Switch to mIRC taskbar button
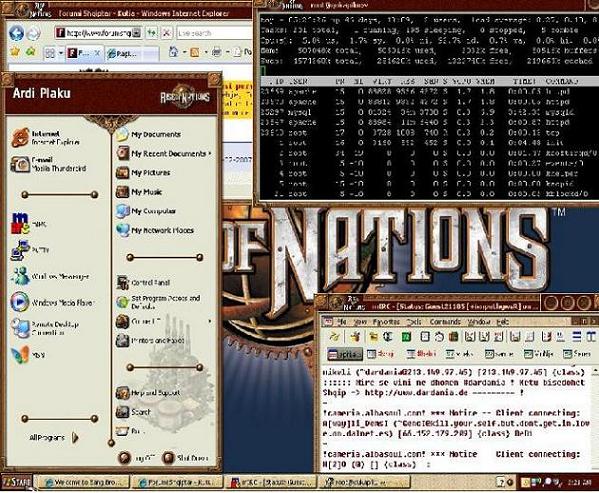The image size is (599, 493). pyautogui.click(x=272, y=482)
